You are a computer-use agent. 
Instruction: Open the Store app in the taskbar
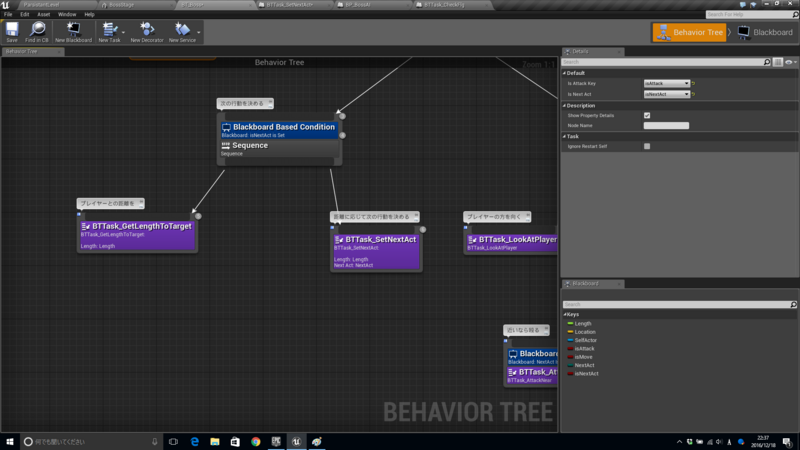(x=235, y=442)
